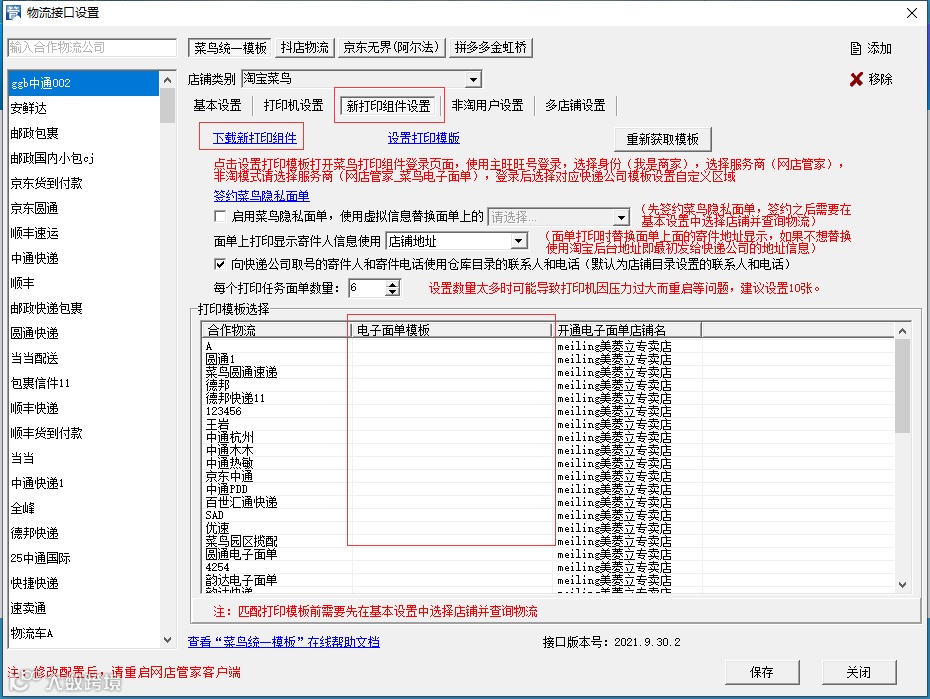Open the 店铺地址 sender info dropdown
The height and width of the screenshot is (699, 930).
519,241
